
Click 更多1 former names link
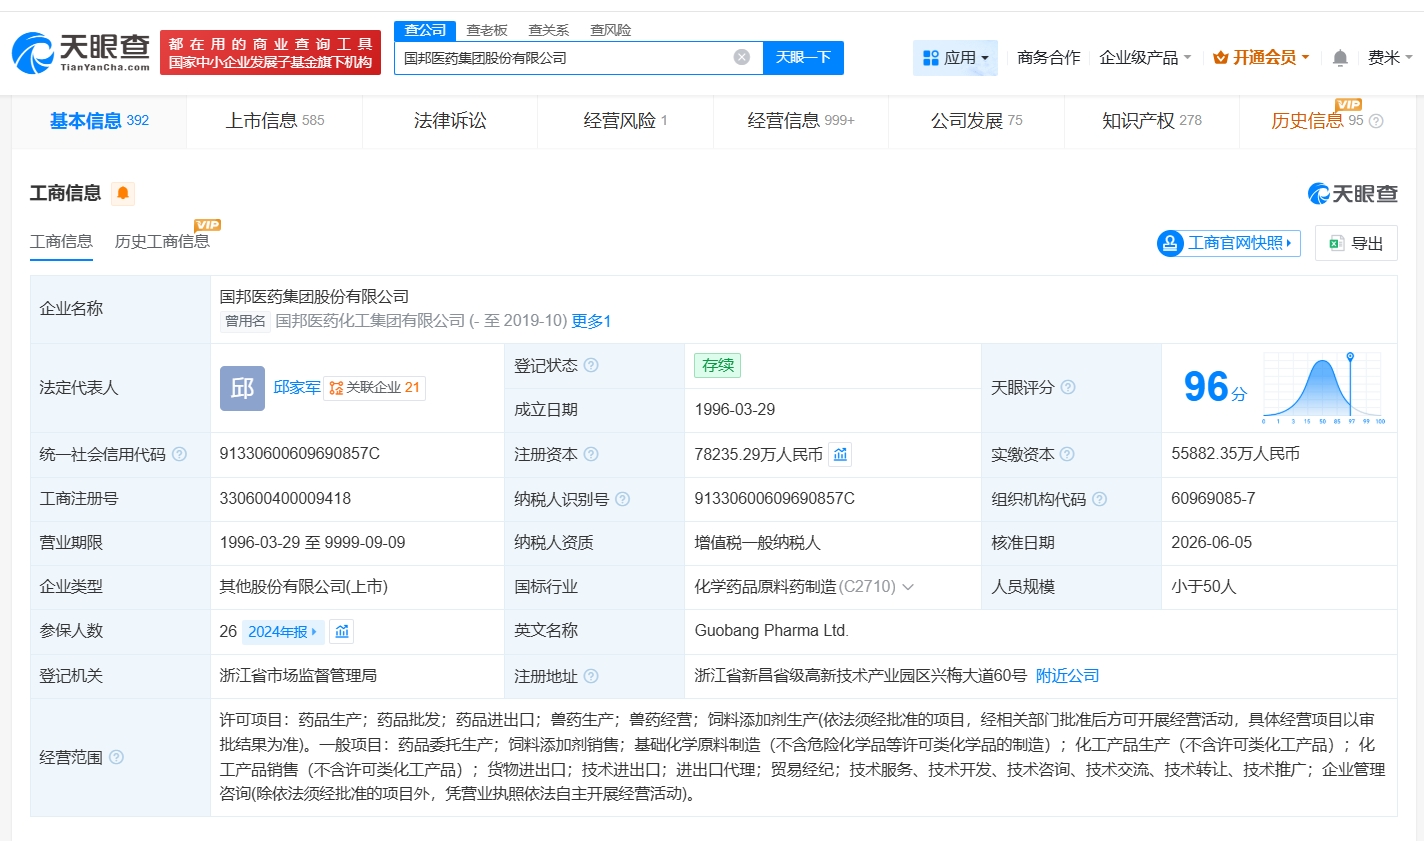click(591, 321)
